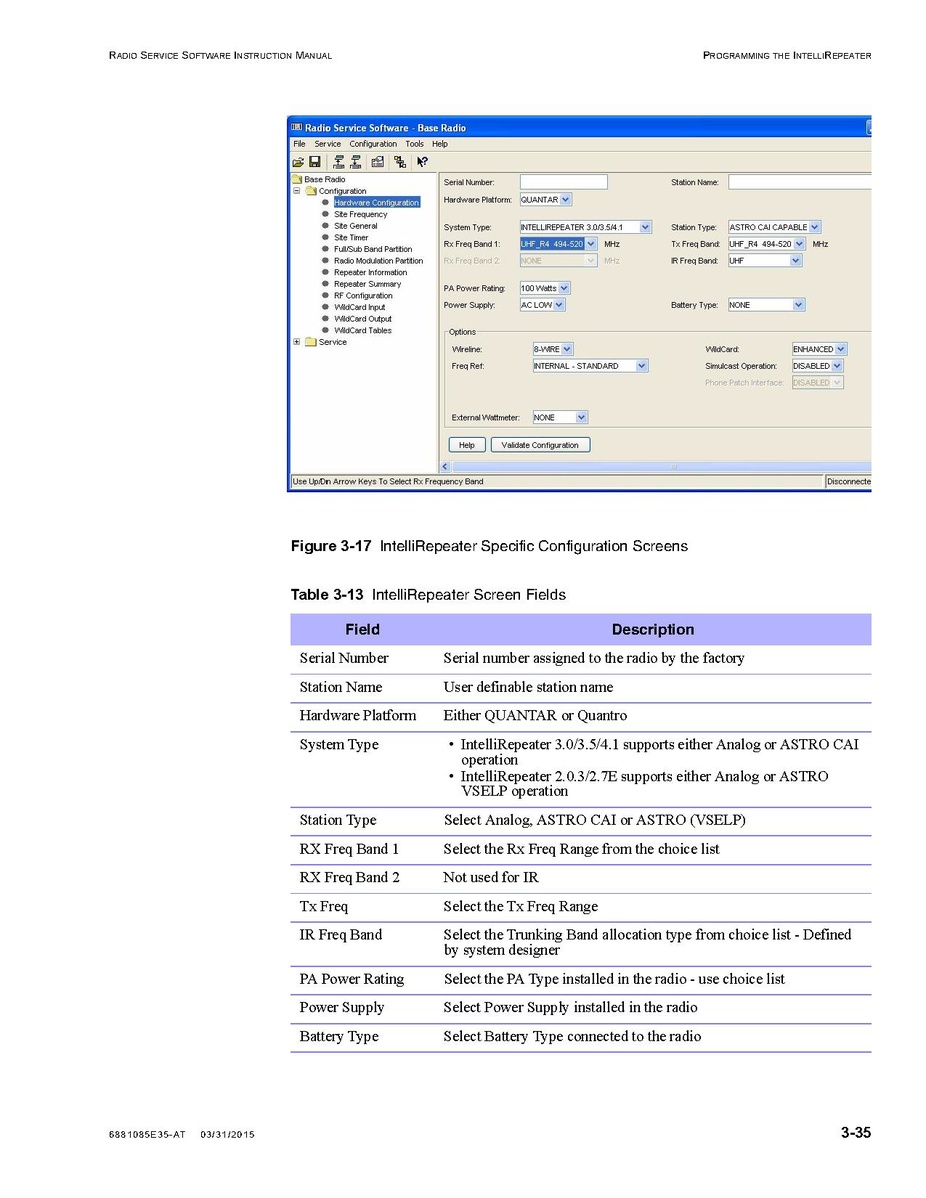Open the Configuration menu
926x1198 pixels.
373,144
